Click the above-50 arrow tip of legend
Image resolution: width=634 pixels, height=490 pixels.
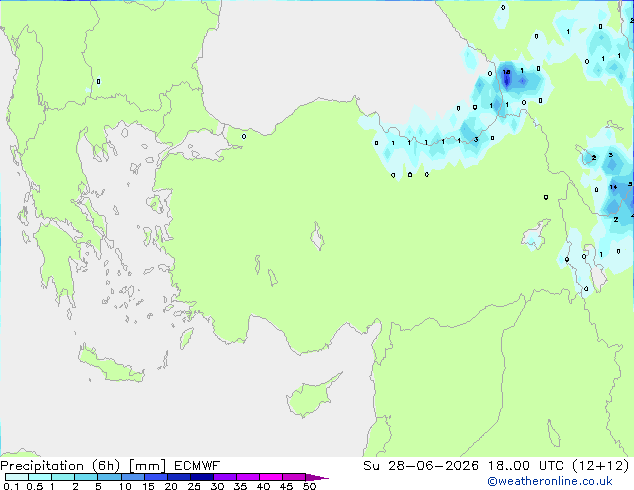pyautogui.click(x=317, y=477)
